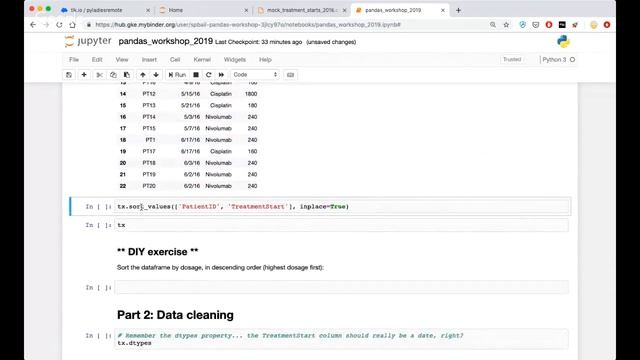The image size is (640, 360).
Task: Open the View menu
Action: click(122, 60)
